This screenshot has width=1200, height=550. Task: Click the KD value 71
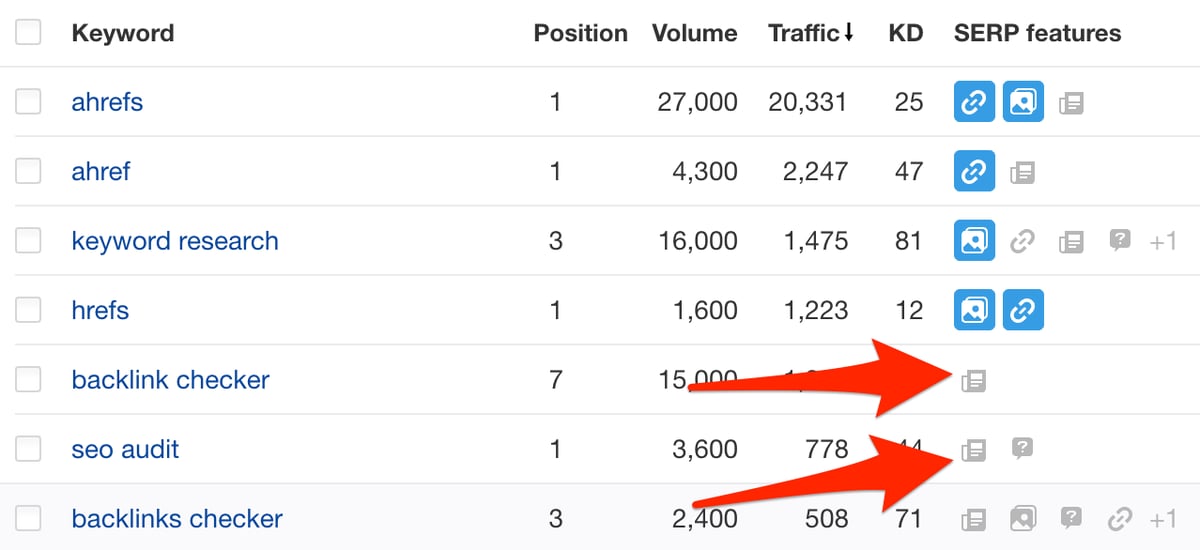click(x=909, y=519)
